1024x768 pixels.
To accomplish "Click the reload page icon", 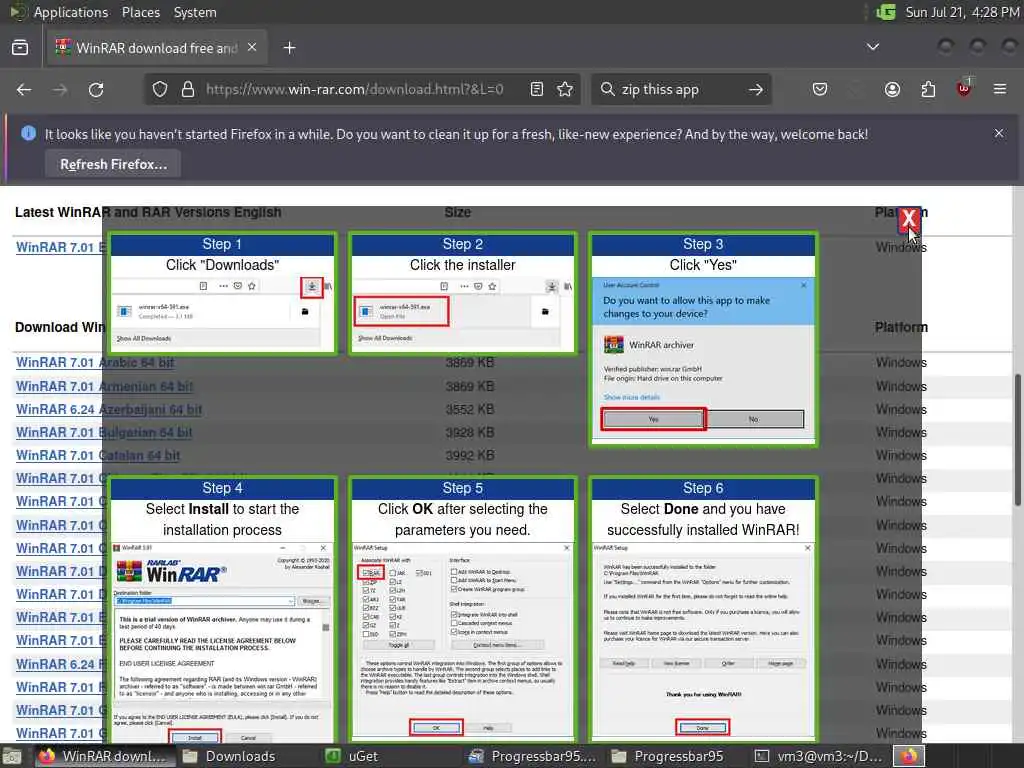I will pos(96,89).
